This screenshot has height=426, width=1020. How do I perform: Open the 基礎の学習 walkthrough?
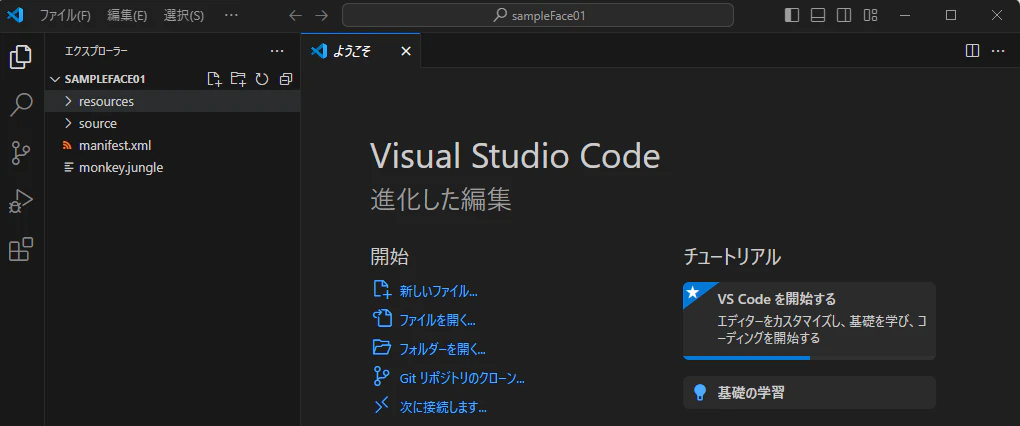tap(809, 392)
